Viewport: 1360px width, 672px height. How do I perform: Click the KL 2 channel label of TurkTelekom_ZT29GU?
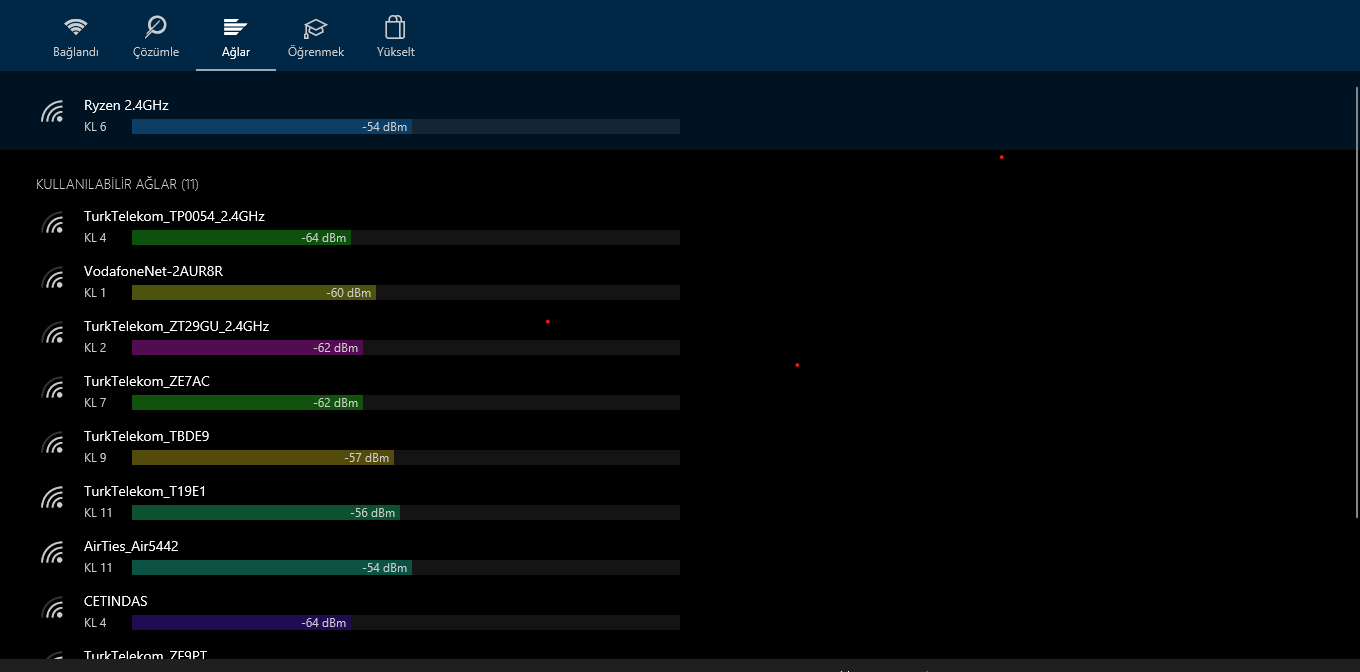95,348
